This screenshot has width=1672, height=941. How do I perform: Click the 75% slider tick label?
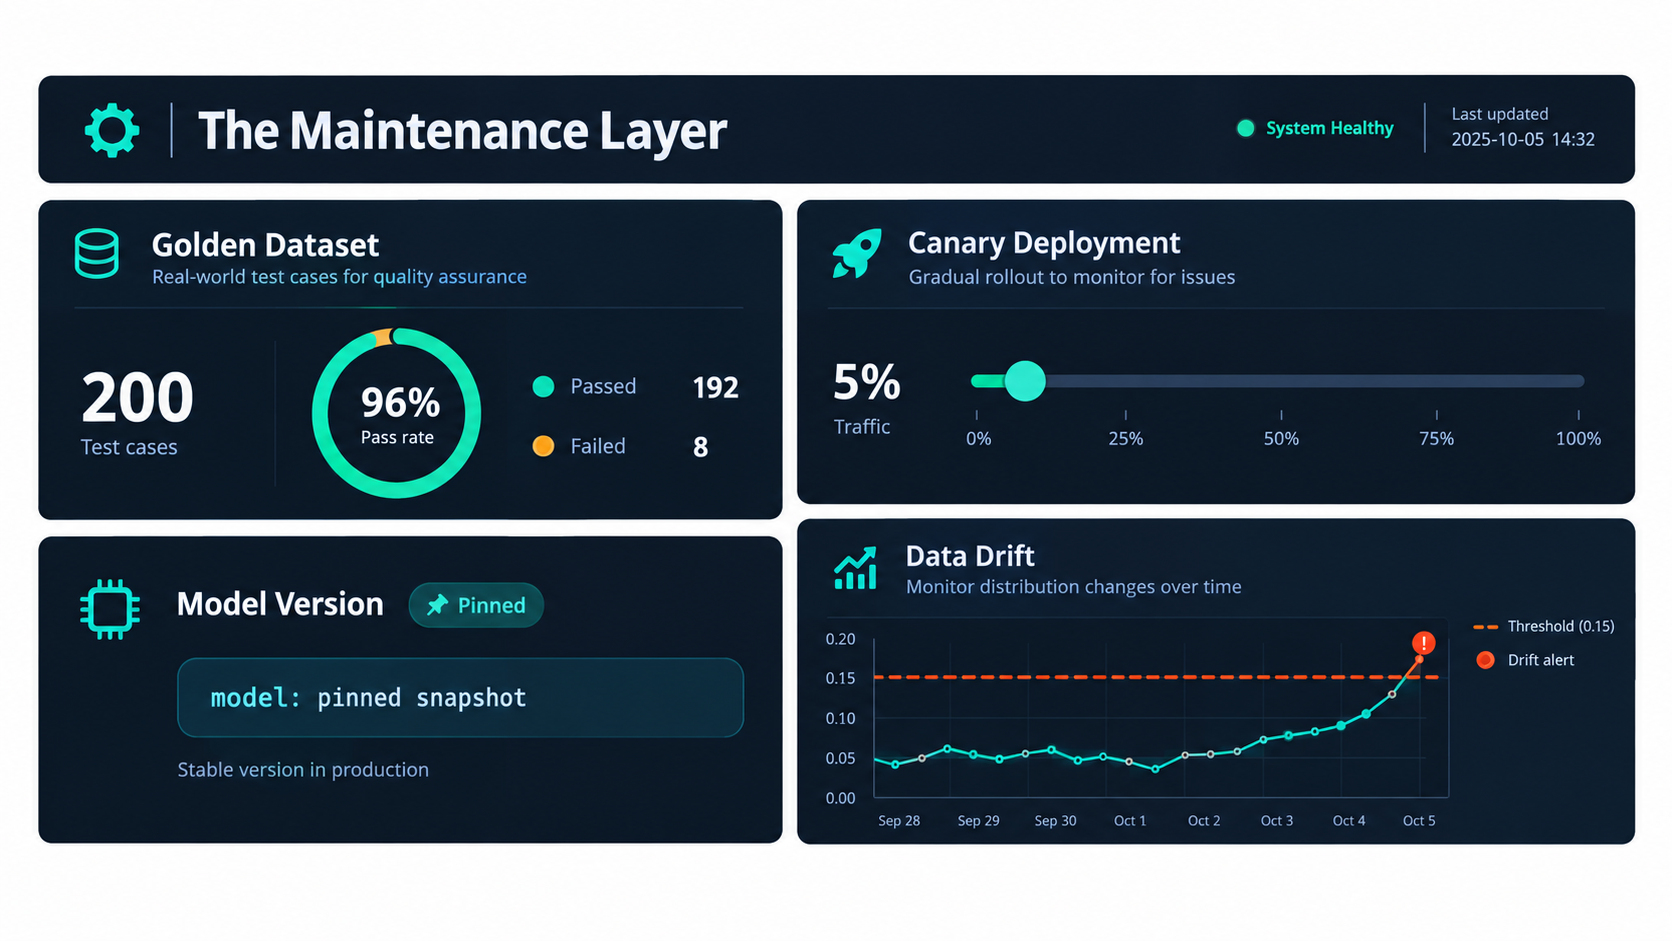[1436, 439]
